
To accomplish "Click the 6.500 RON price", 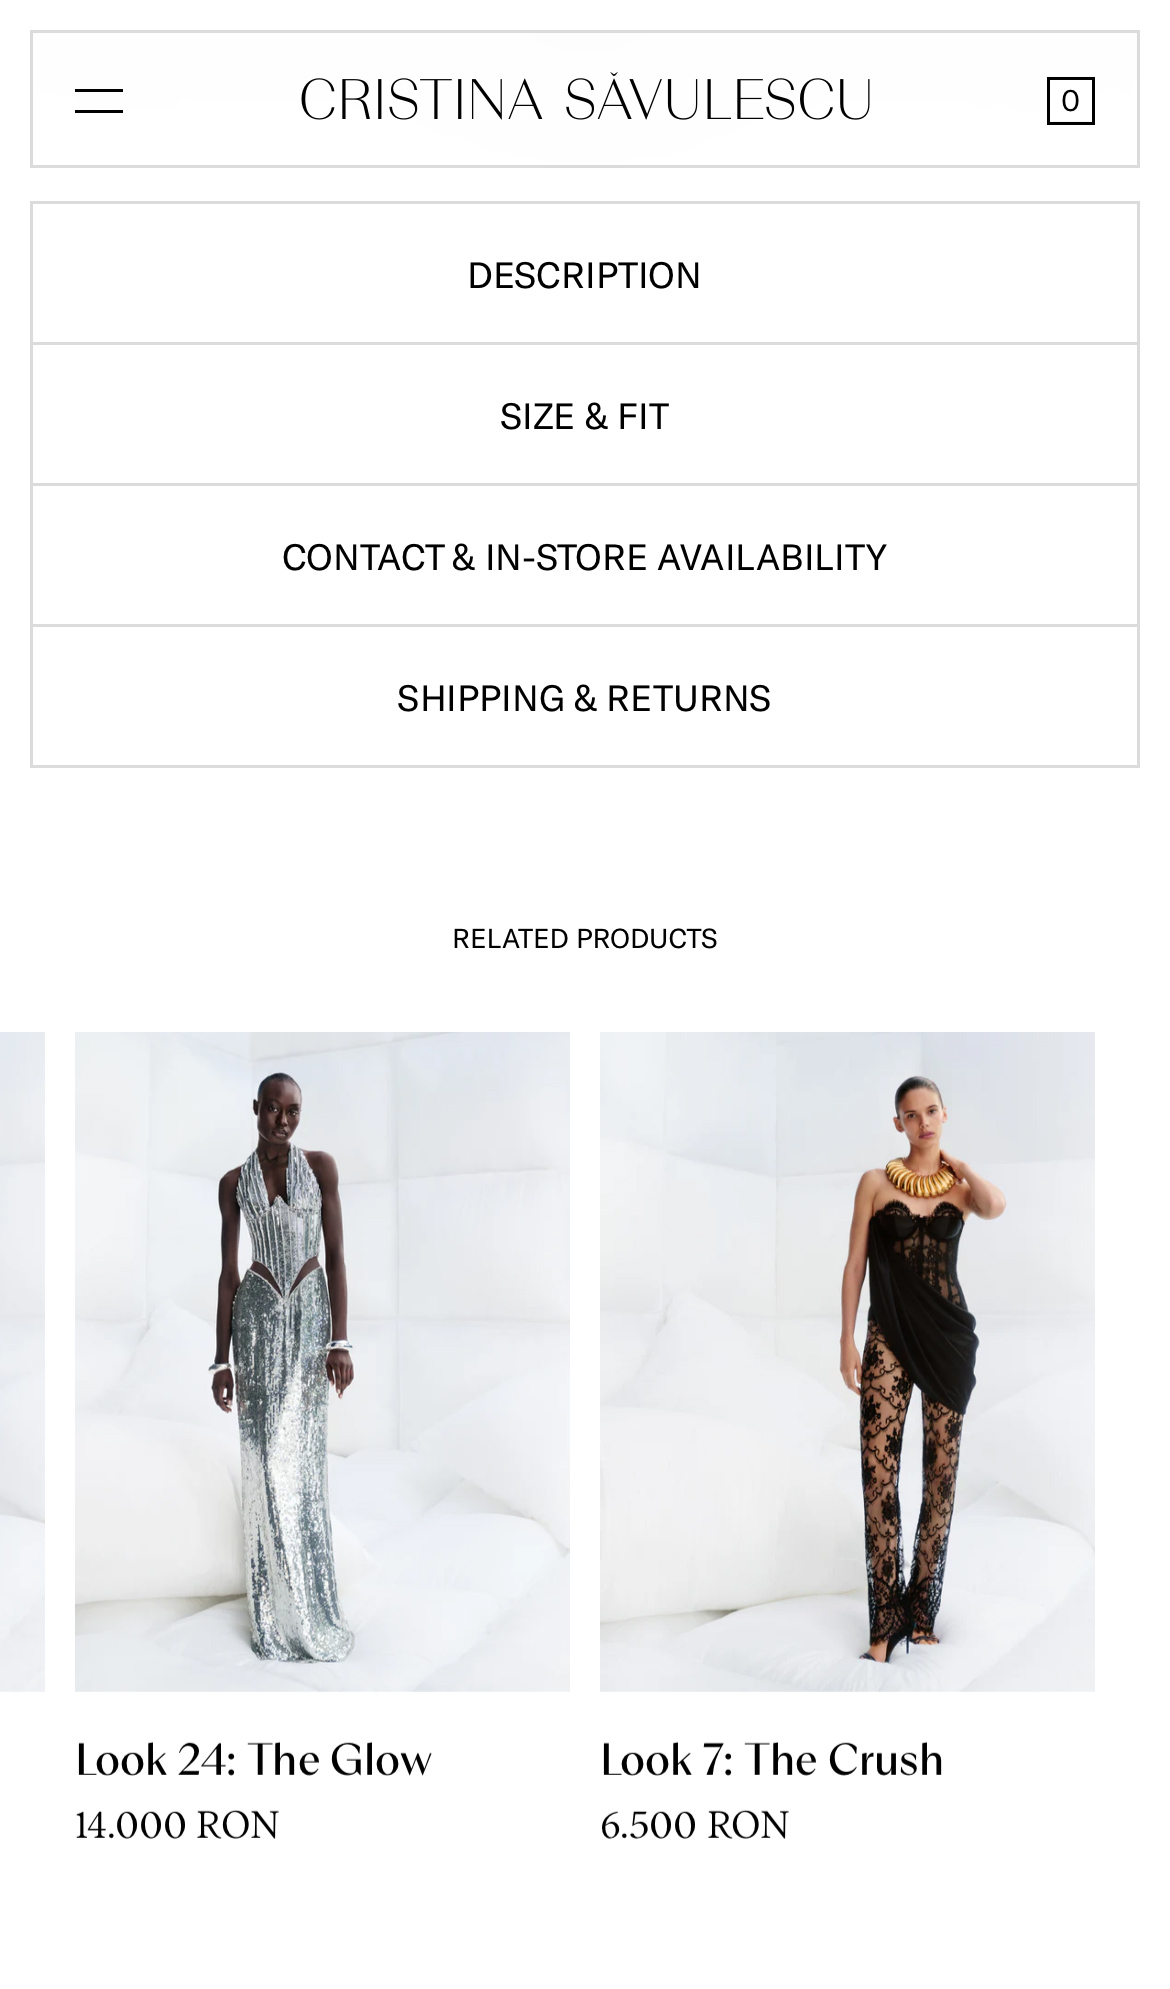I will 694,1825.
